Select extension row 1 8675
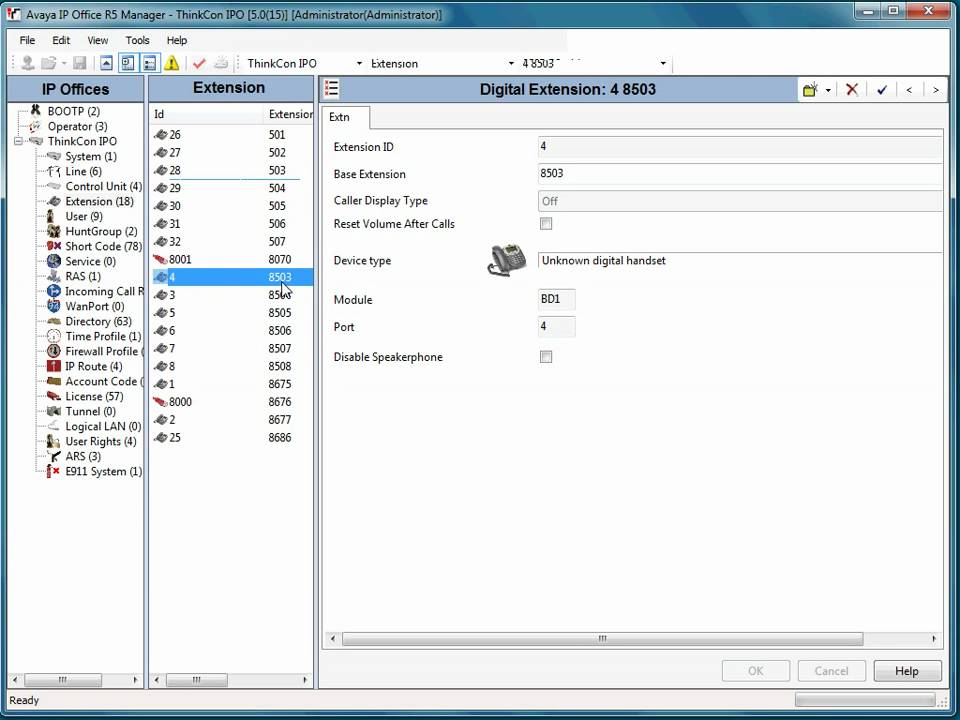The width and height of the screenshot is (960, 720). point(231,384)
